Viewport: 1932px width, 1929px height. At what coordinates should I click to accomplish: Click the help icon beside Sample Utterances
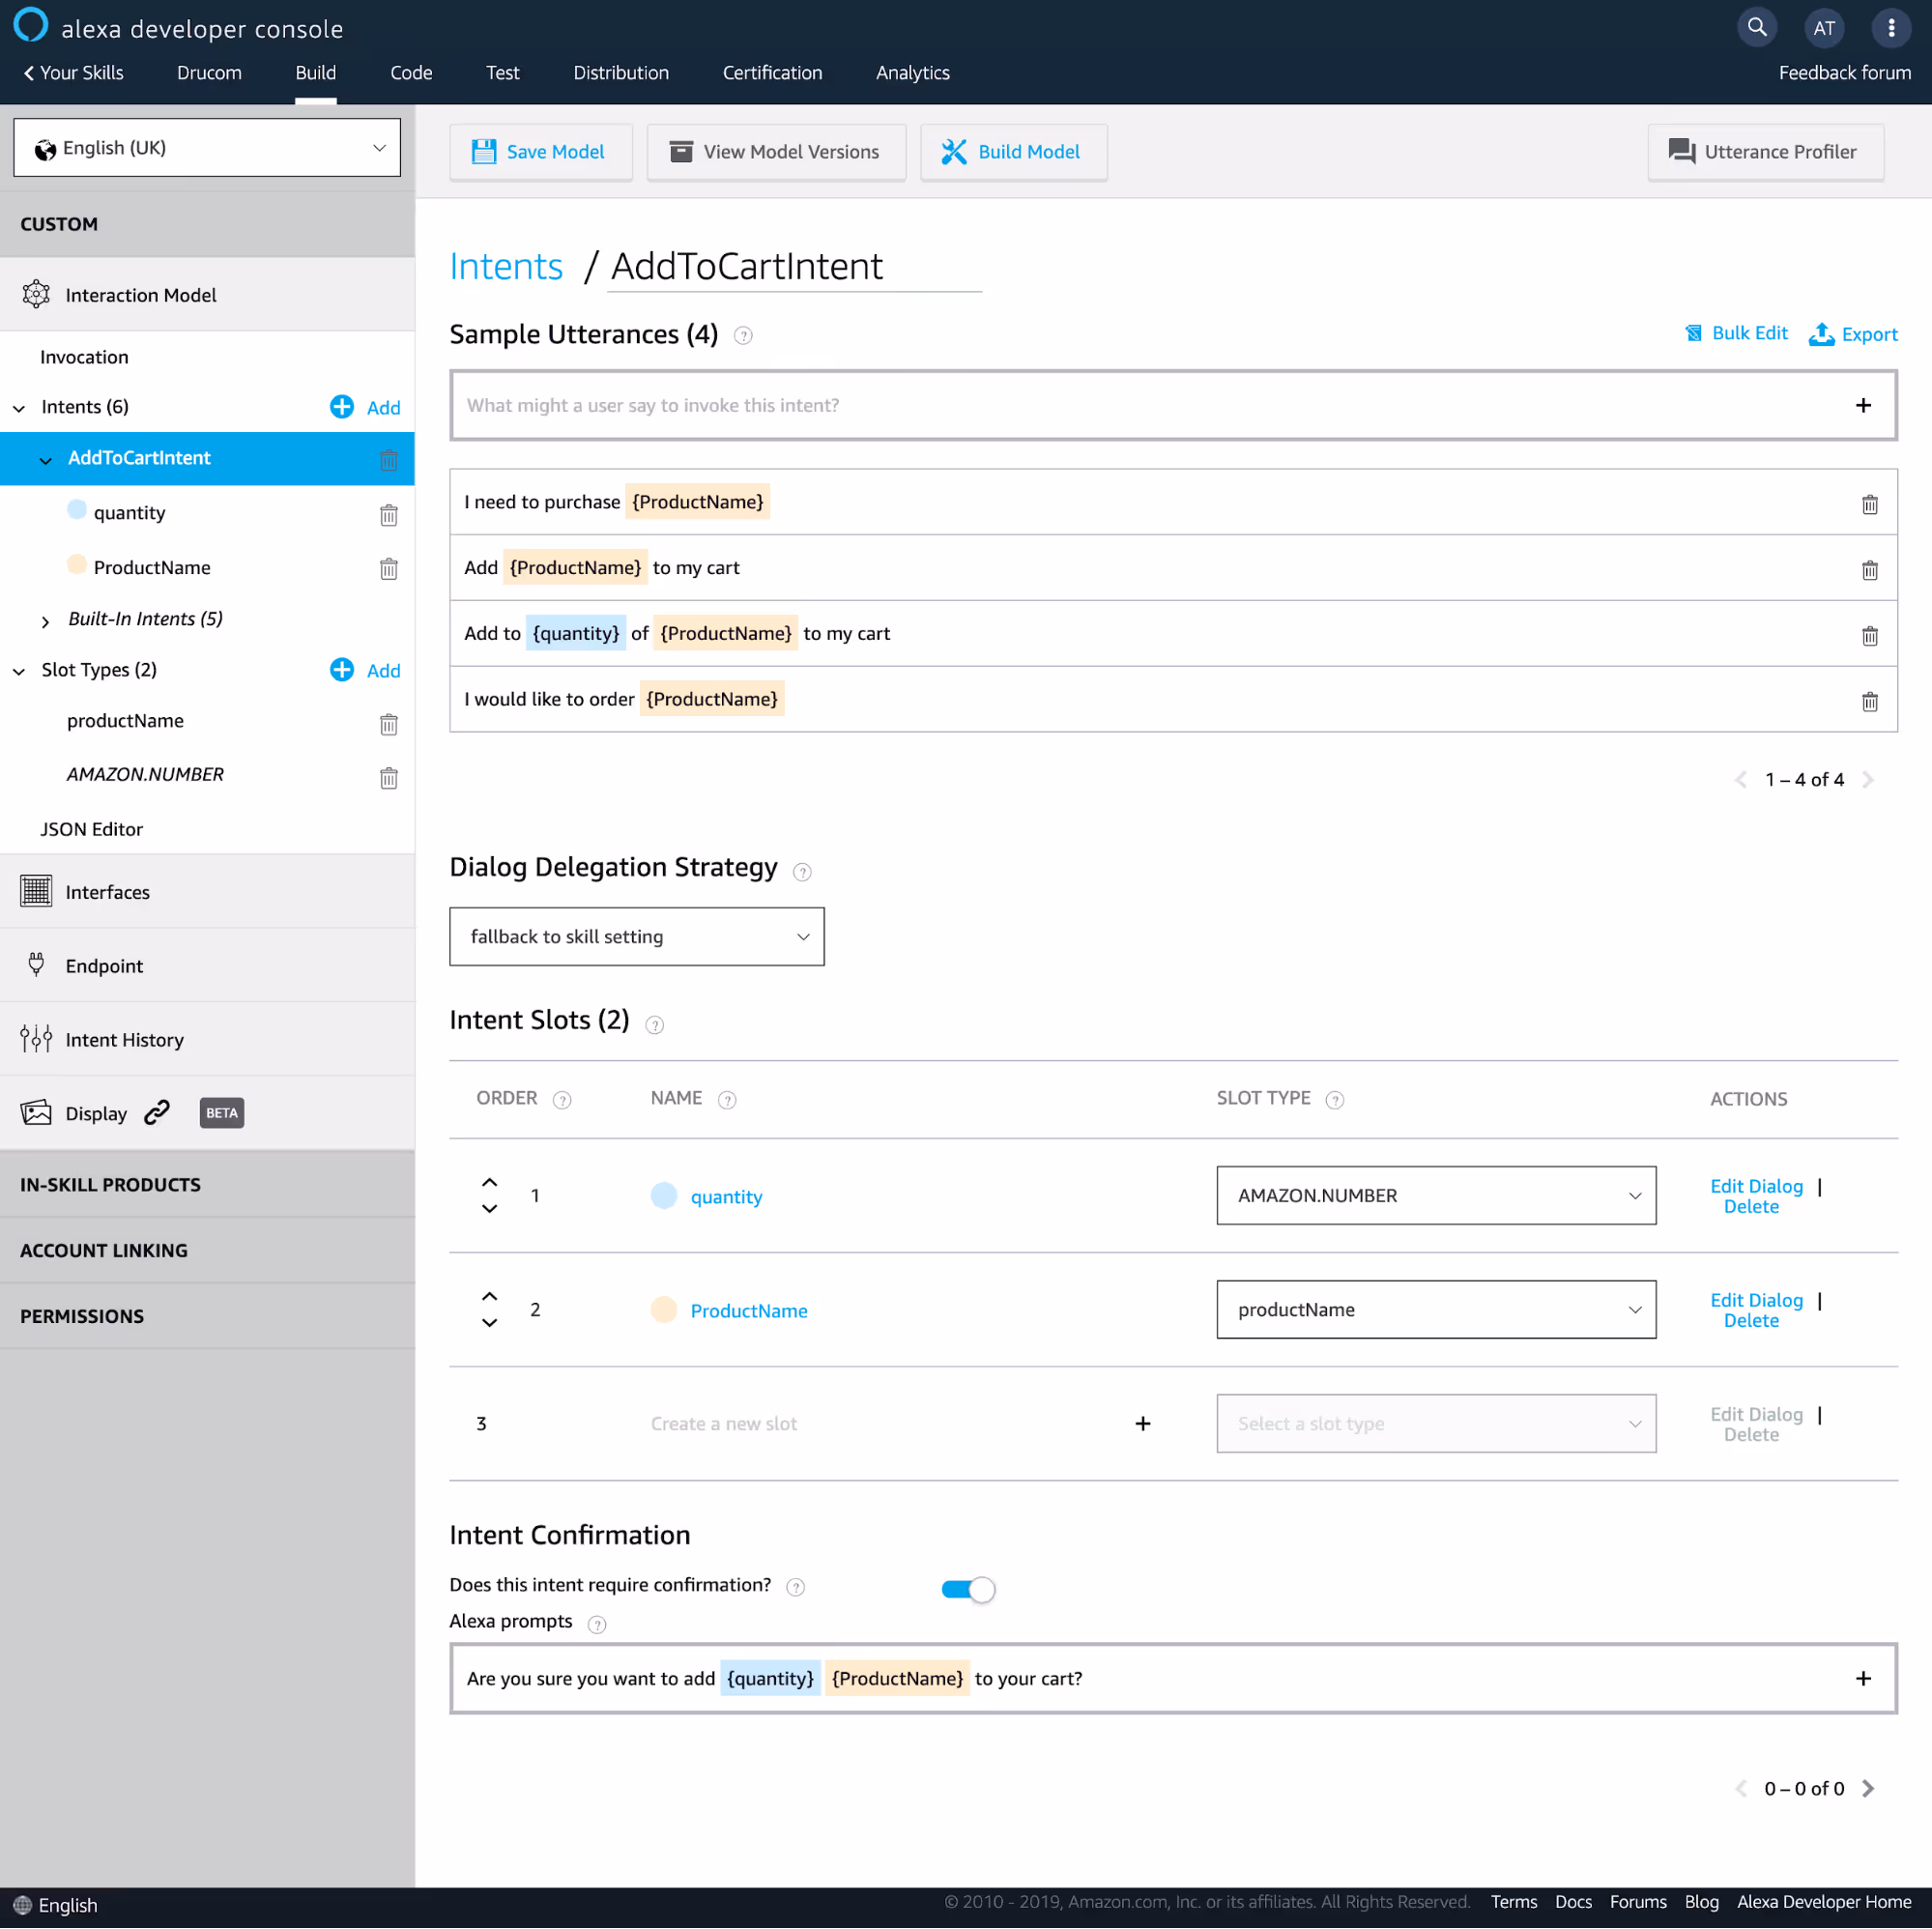[x=743, y=336]
